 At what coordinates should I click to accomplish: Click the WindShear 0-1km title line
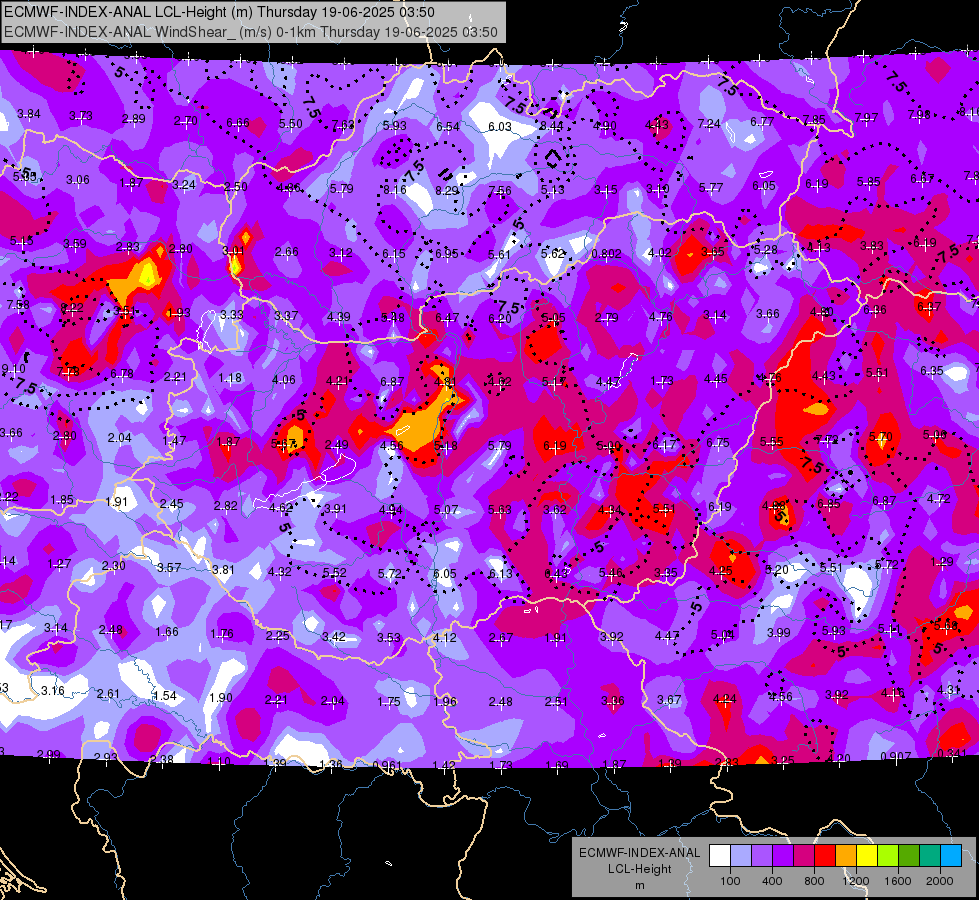coord(251,32)
